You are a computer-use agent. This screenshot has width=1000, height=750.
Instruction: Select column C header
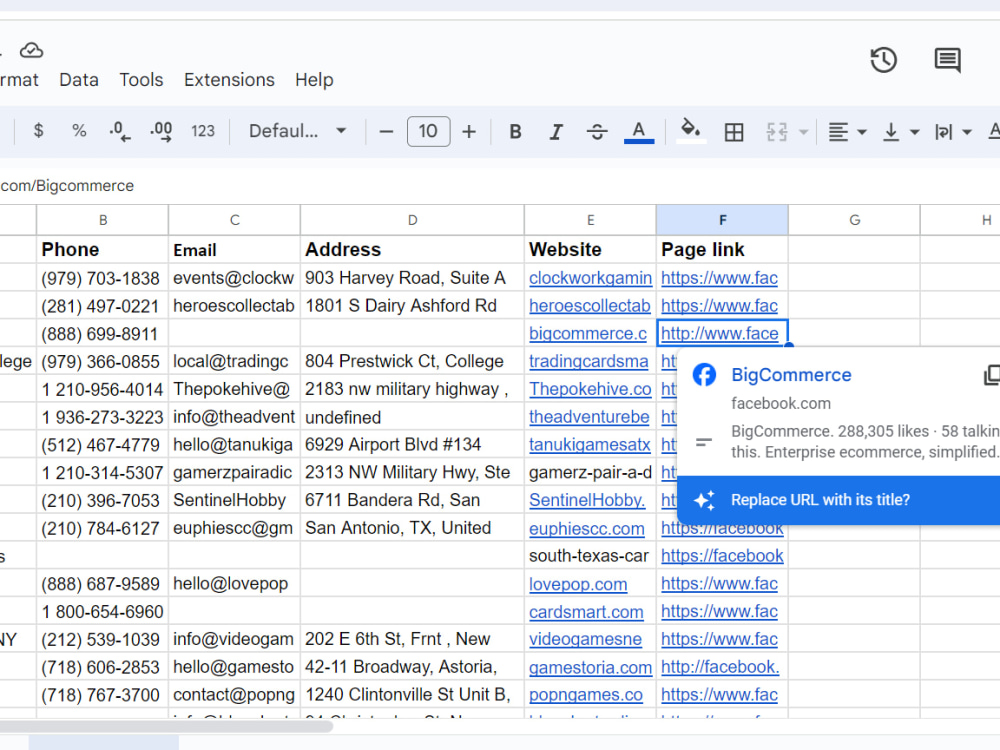235,220
